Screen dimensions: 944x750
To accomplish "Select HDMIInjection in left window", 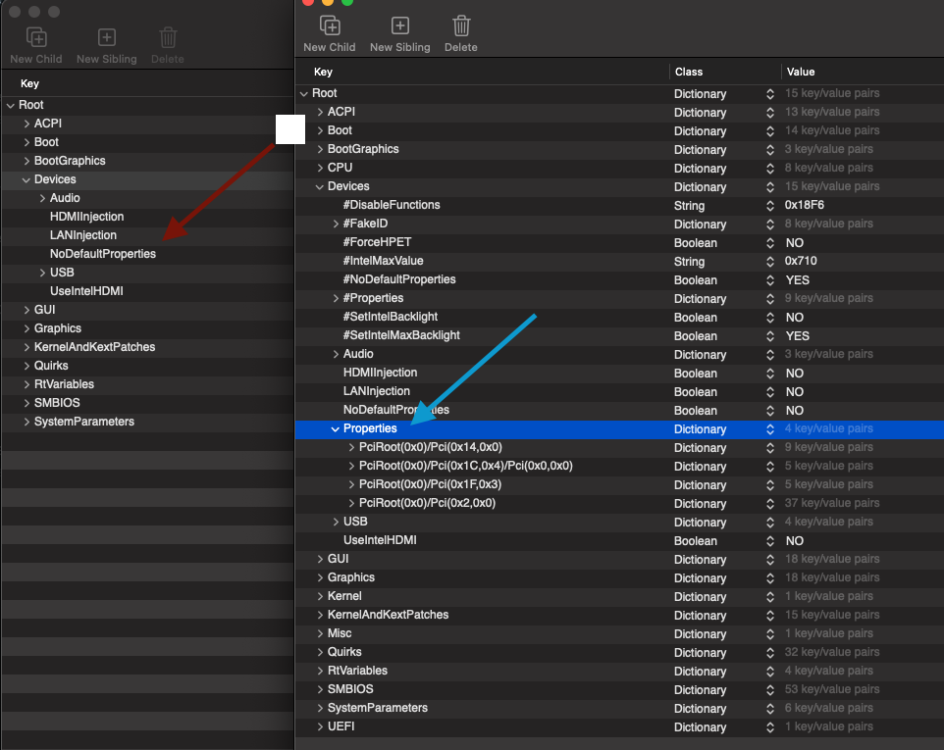I will tap(87, 217).
